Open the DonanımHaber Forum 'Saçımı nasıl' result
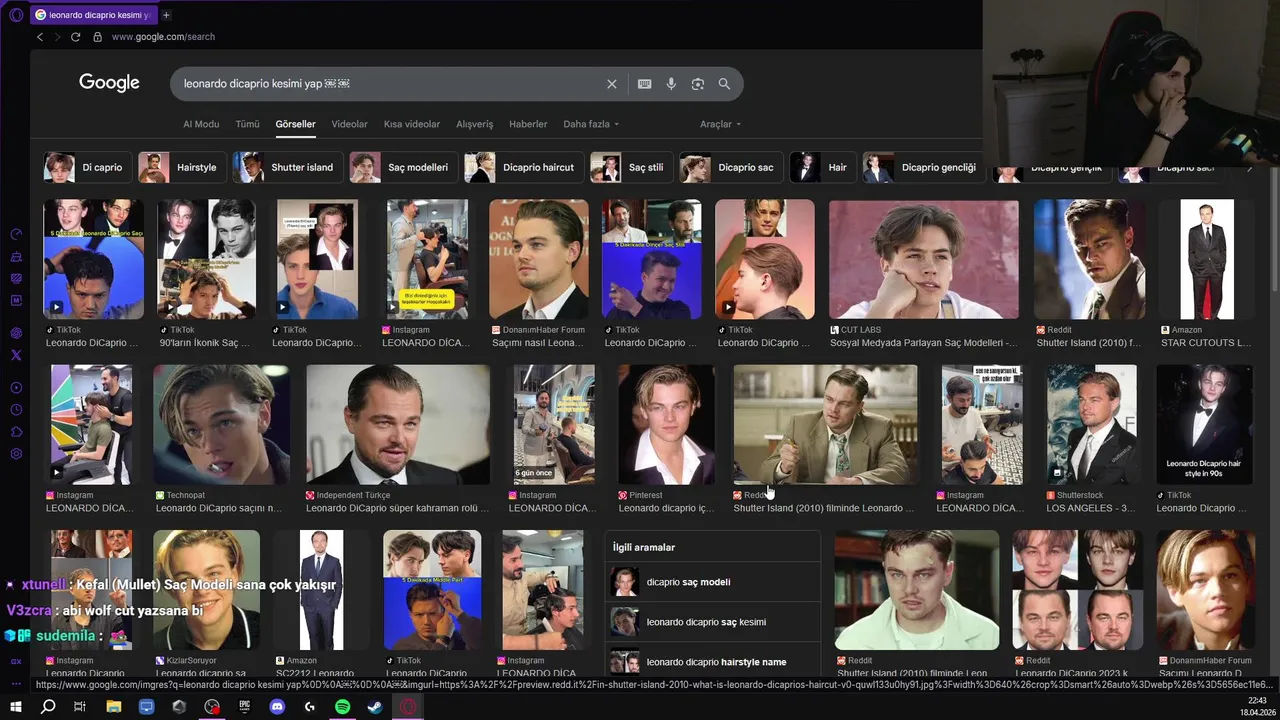Viewport: 1280px width, 720px height. pyautogui.click(x=538, y=259)
